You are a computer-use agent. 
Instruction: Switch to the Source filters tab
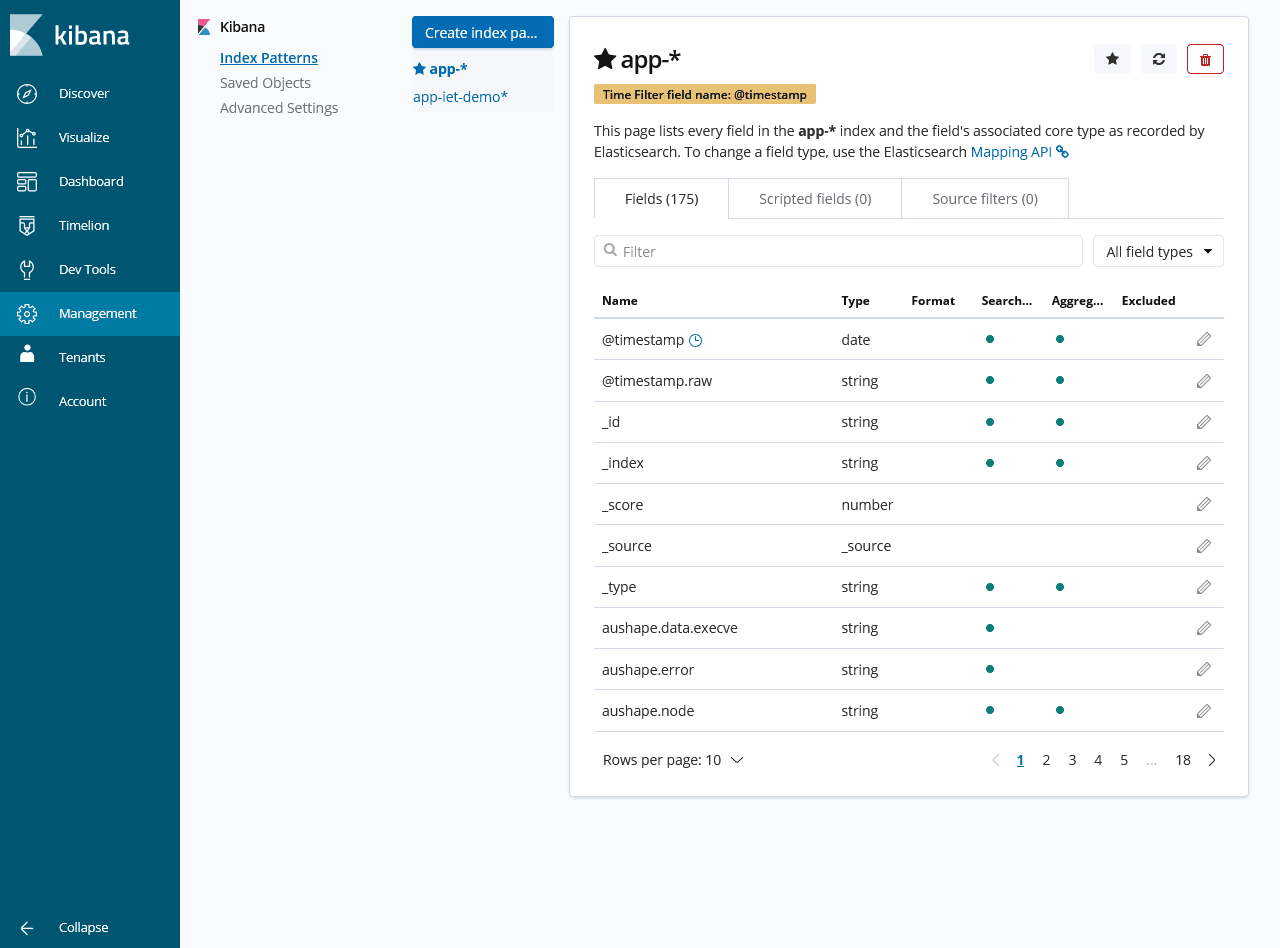[x=984, y=199]
